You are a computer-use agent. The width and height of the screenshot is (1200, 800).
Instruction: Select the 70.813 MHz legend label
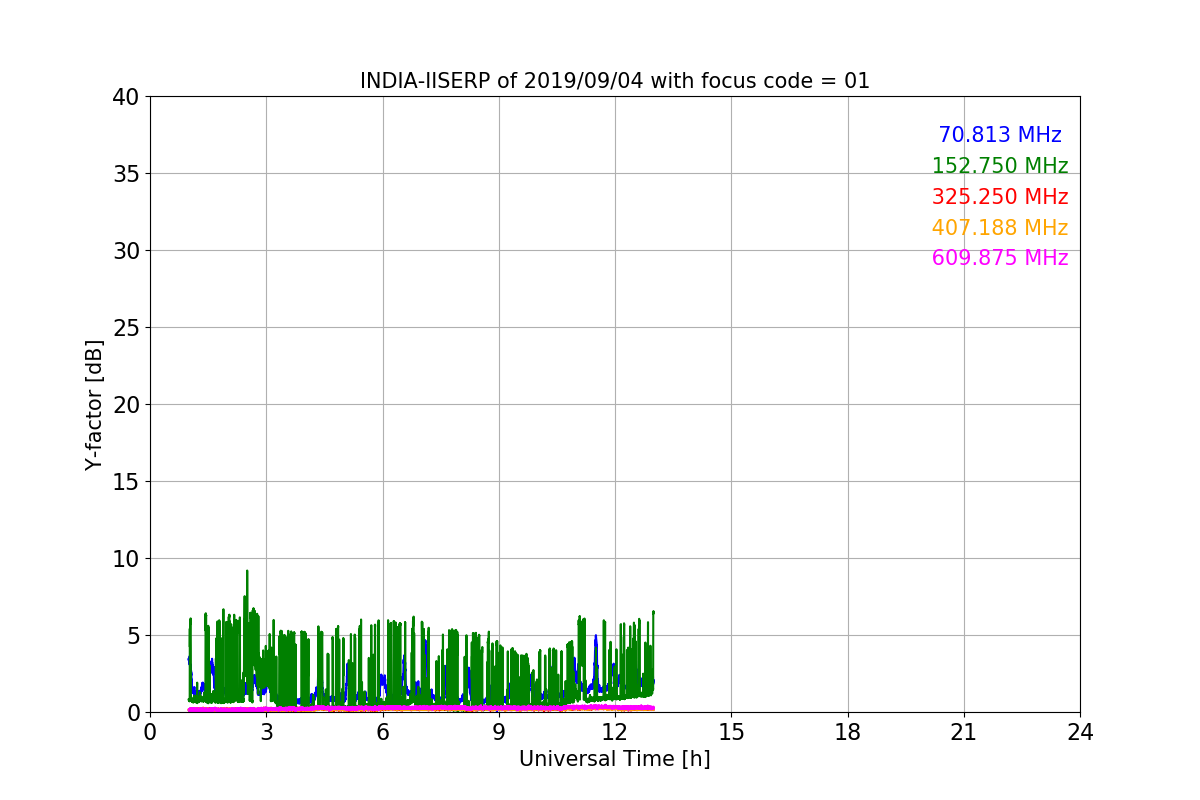[x=1000, y=135]
